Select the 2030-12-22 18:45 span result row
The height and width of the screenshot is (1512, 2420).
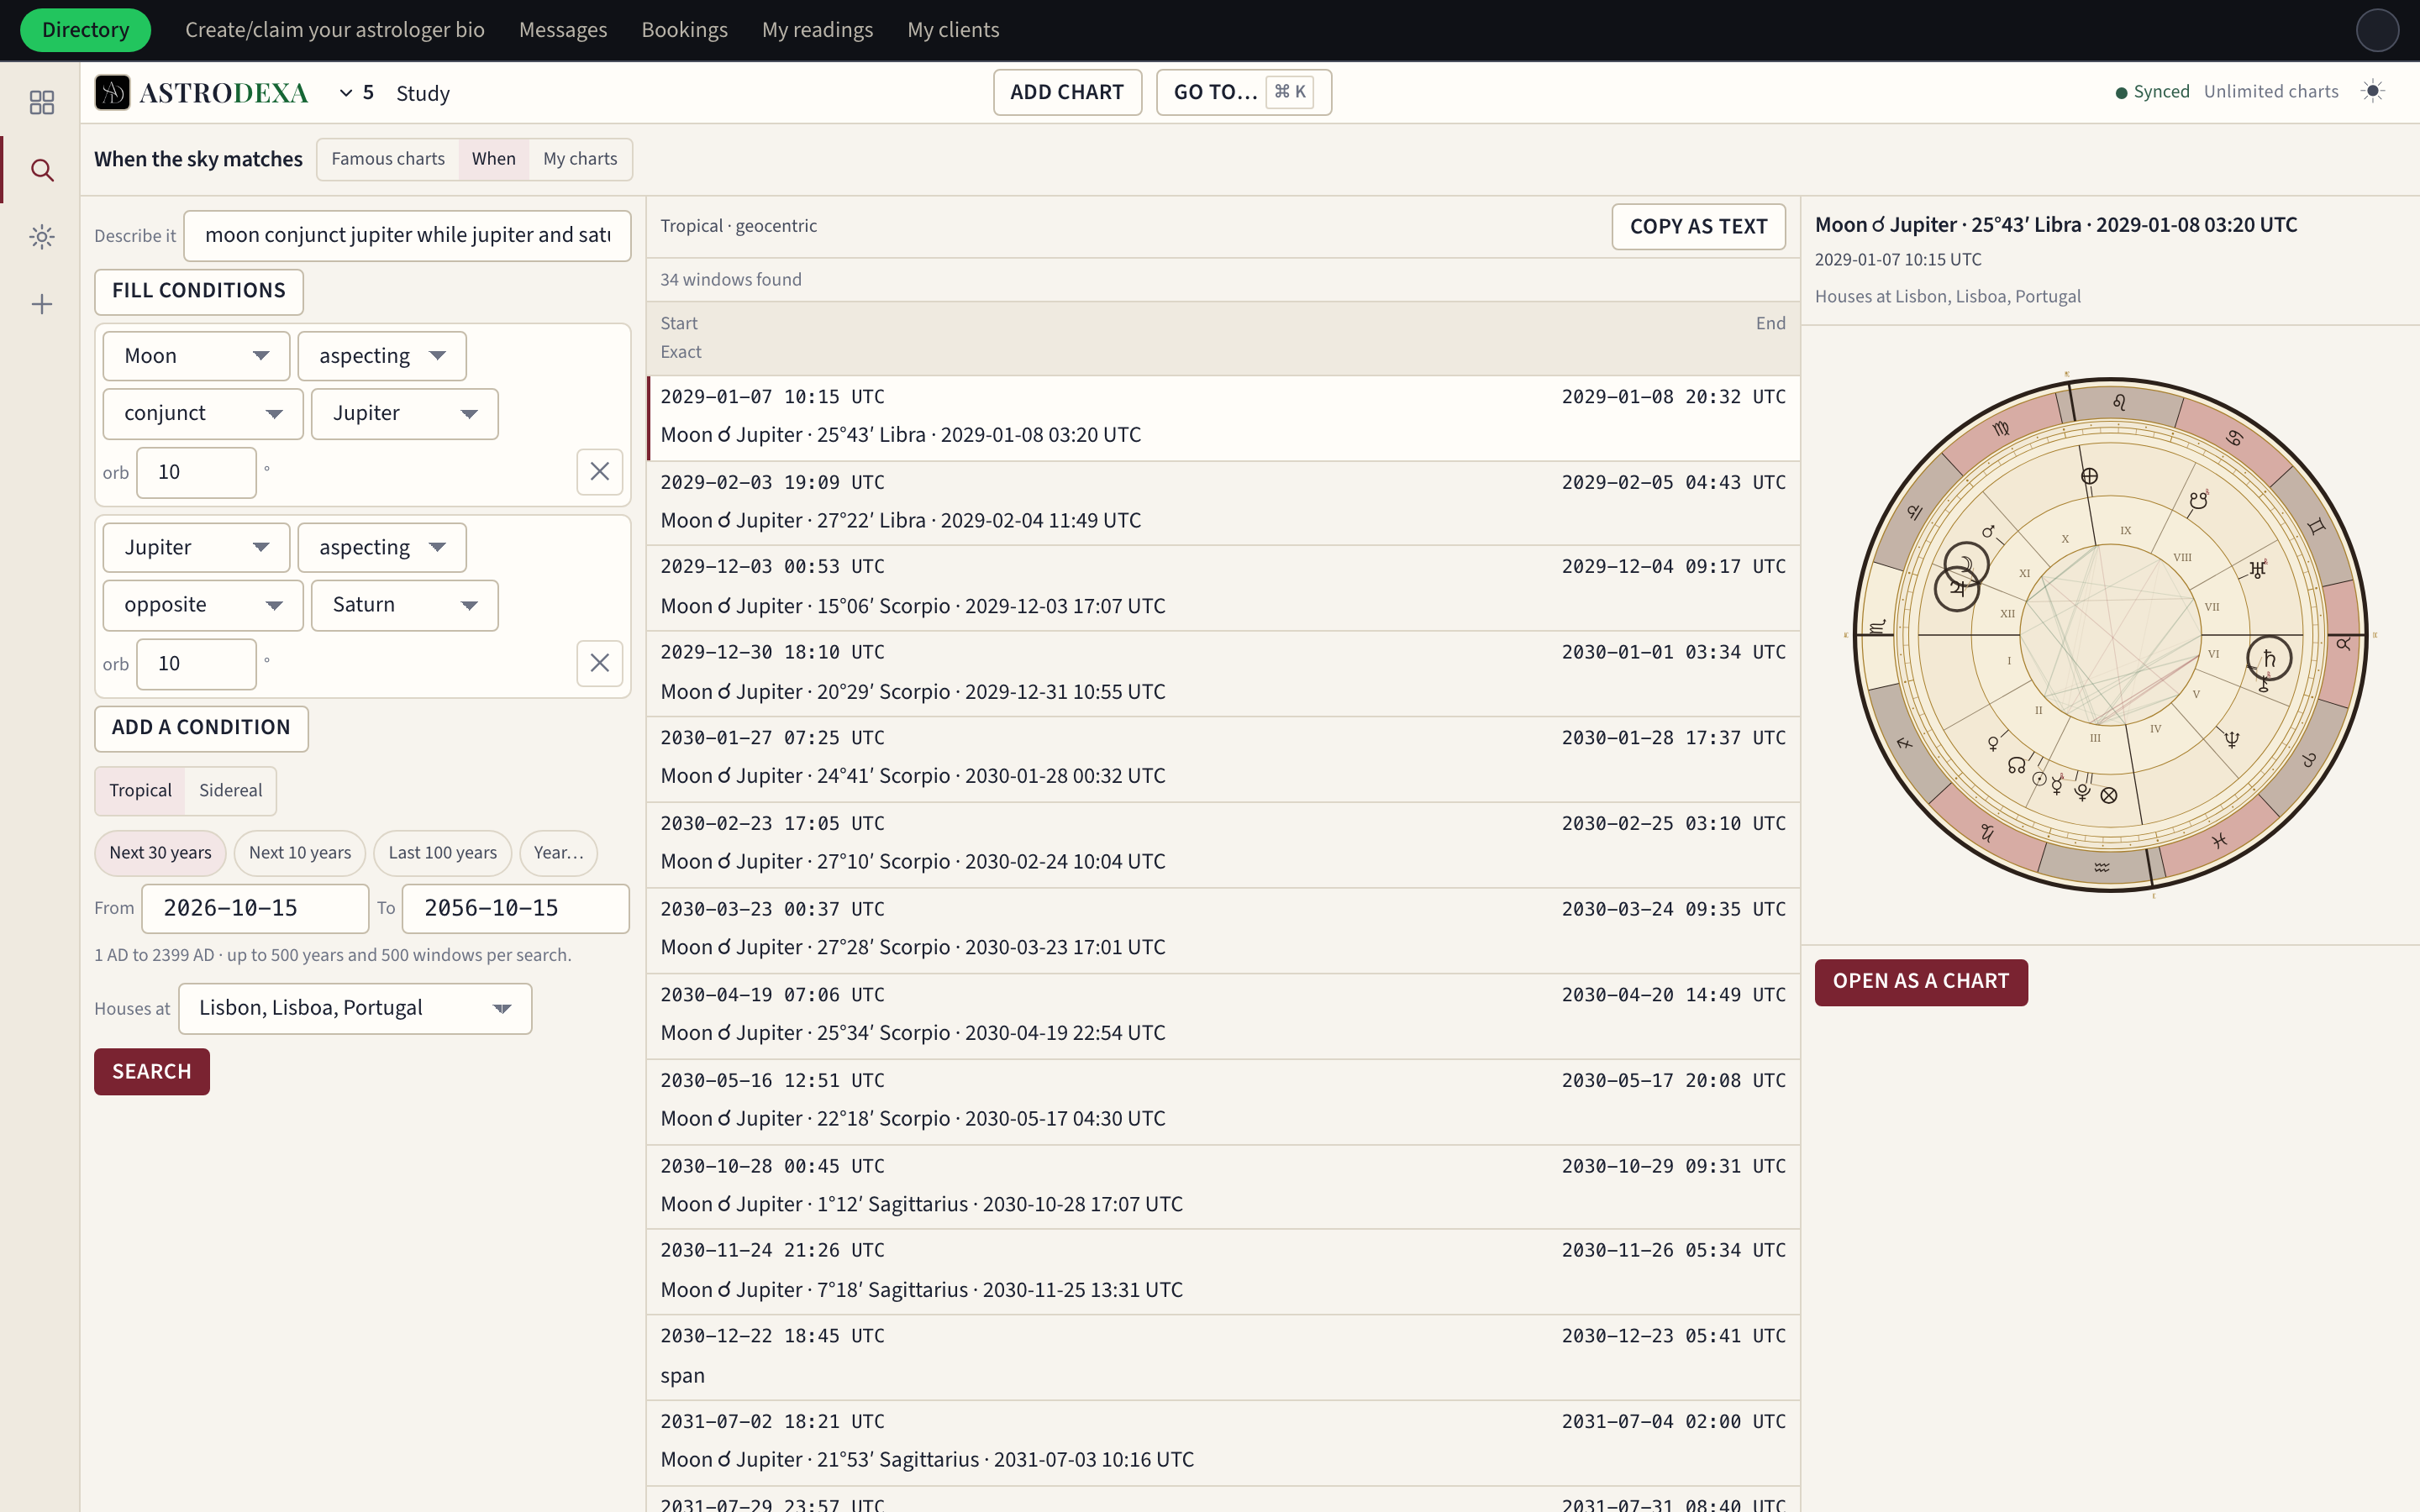pyautogui.click(x=1223, y=1356)
